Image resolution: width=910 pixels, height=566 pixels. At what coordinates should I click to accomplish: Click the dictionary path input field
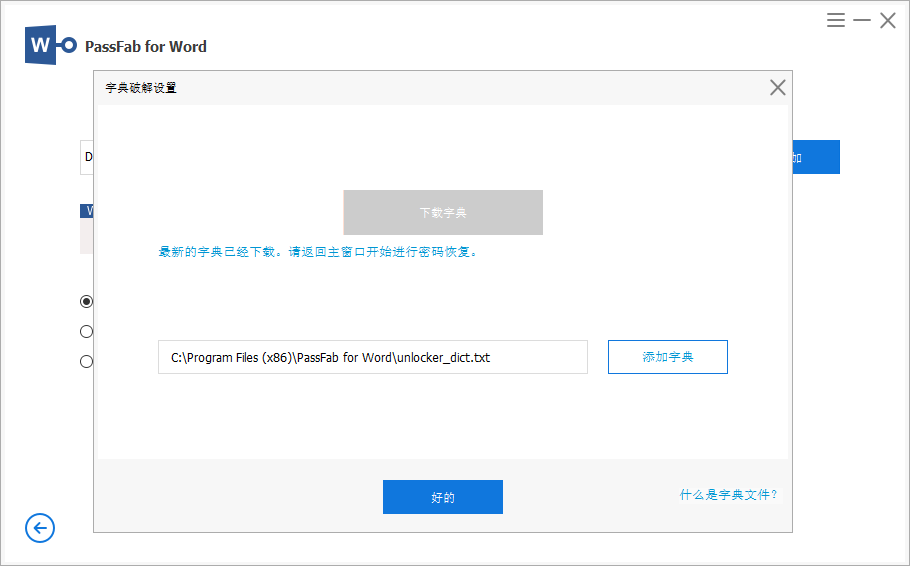click(x=373, y=357)
